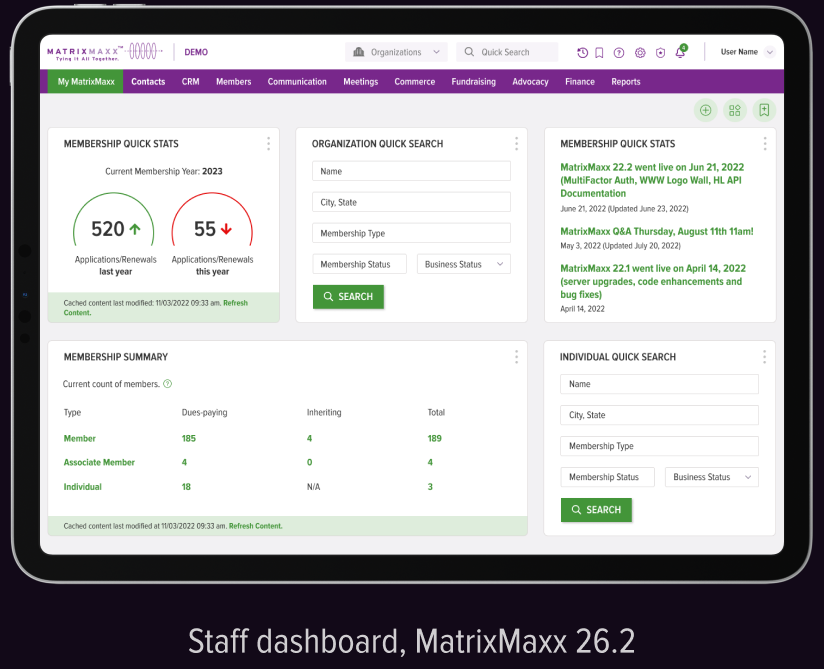Click the magnifier icon in Quick Search

pyautogui.click(x=469, y=52)
